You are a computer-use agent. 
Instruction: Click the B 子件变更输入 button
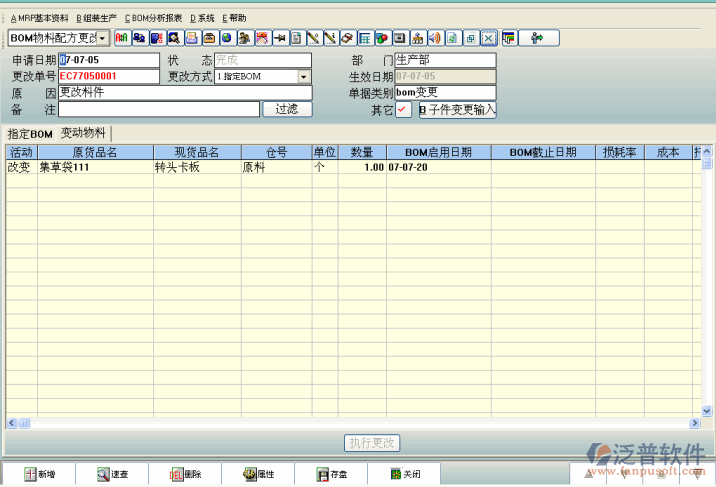click(457, 110)
